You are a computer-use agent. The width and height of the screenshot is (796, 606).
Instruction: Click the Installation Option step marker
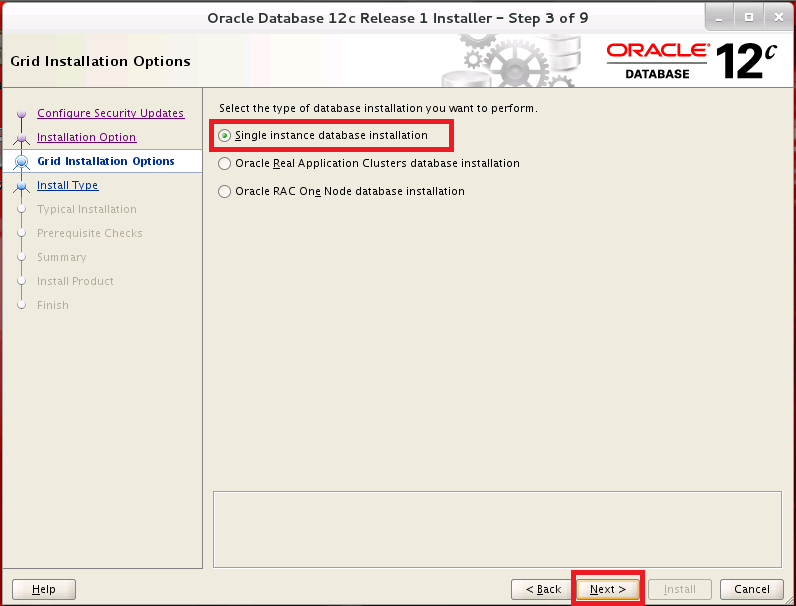[x=21, y=138]
